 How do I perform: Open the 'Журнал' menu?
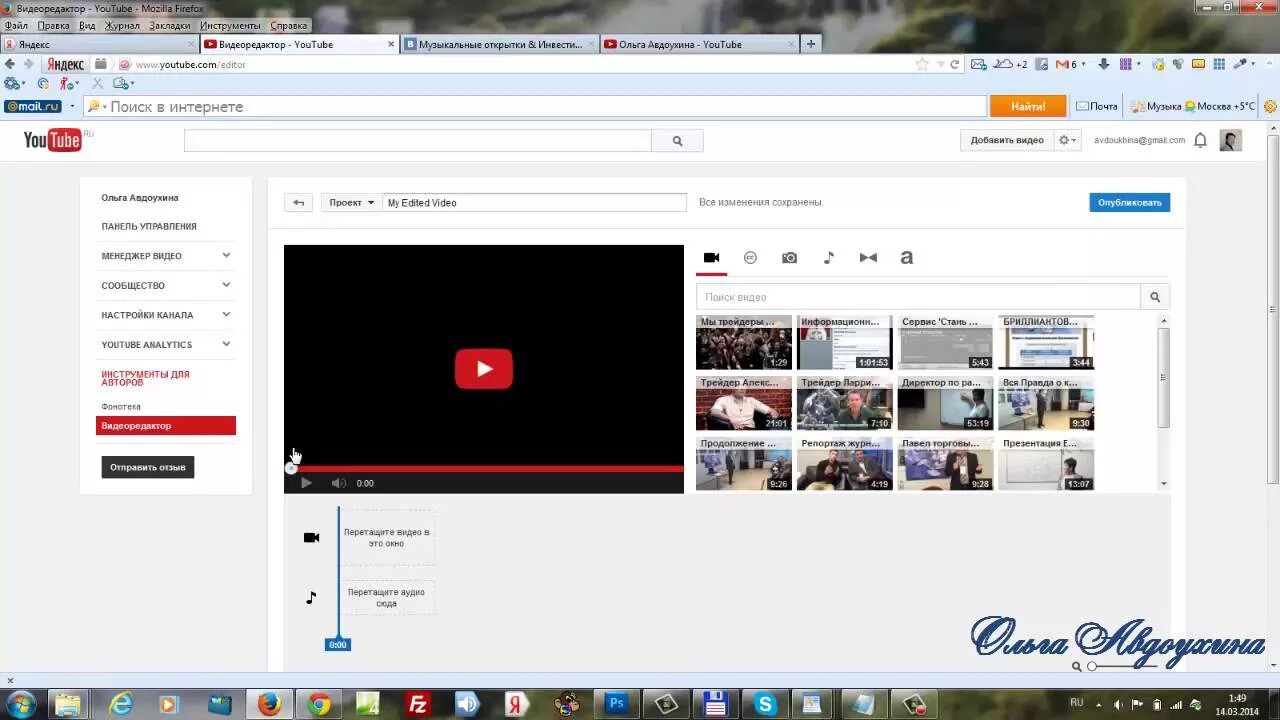(123, 25)
